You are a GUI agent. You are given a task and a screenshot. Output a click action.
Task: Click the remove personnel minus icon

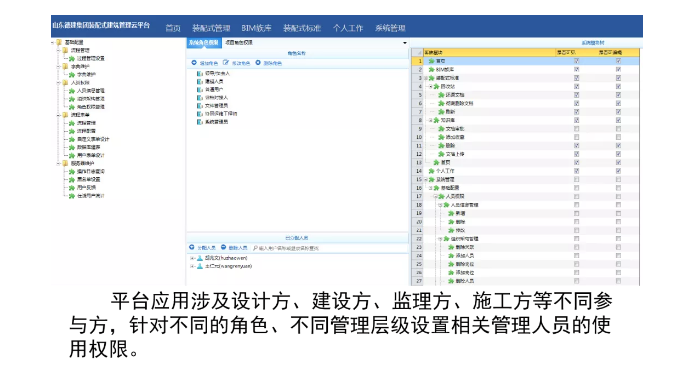[x=224, y=247]
